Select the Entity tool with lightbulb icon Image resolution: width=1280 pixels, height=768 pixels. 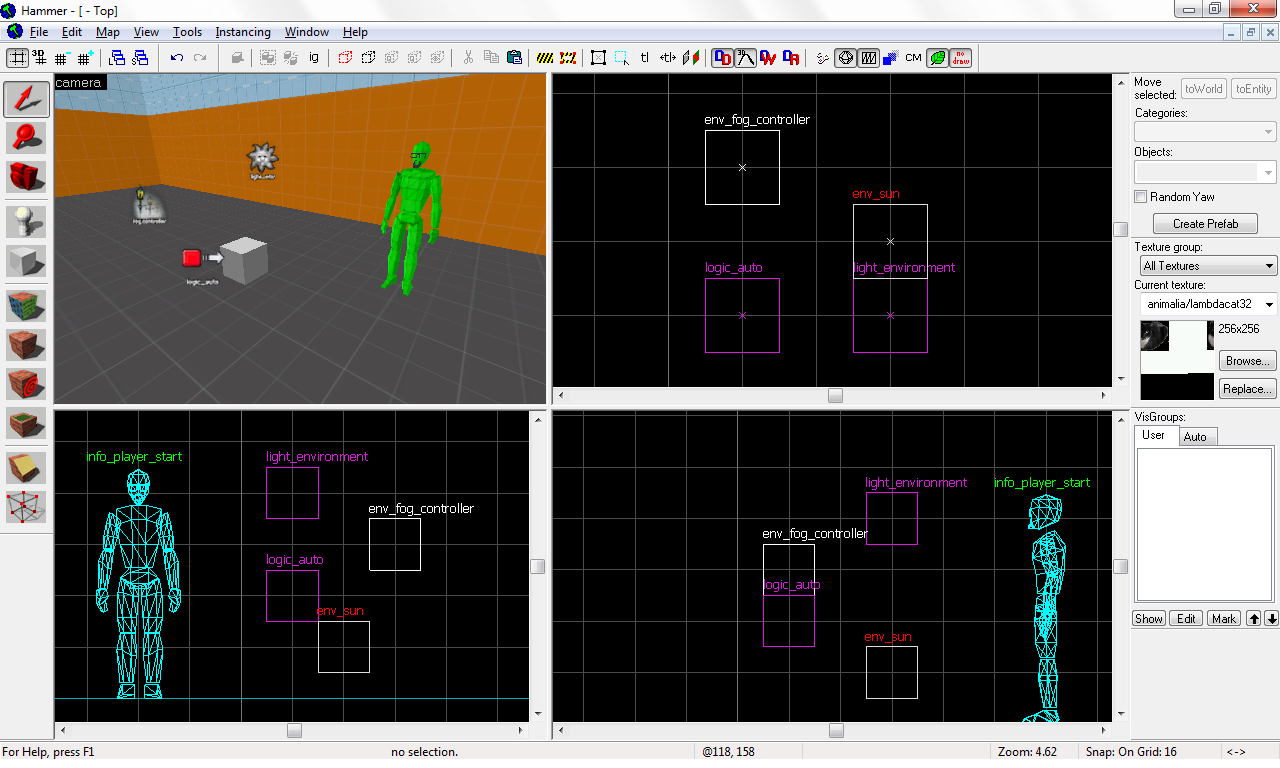(26, 221)
